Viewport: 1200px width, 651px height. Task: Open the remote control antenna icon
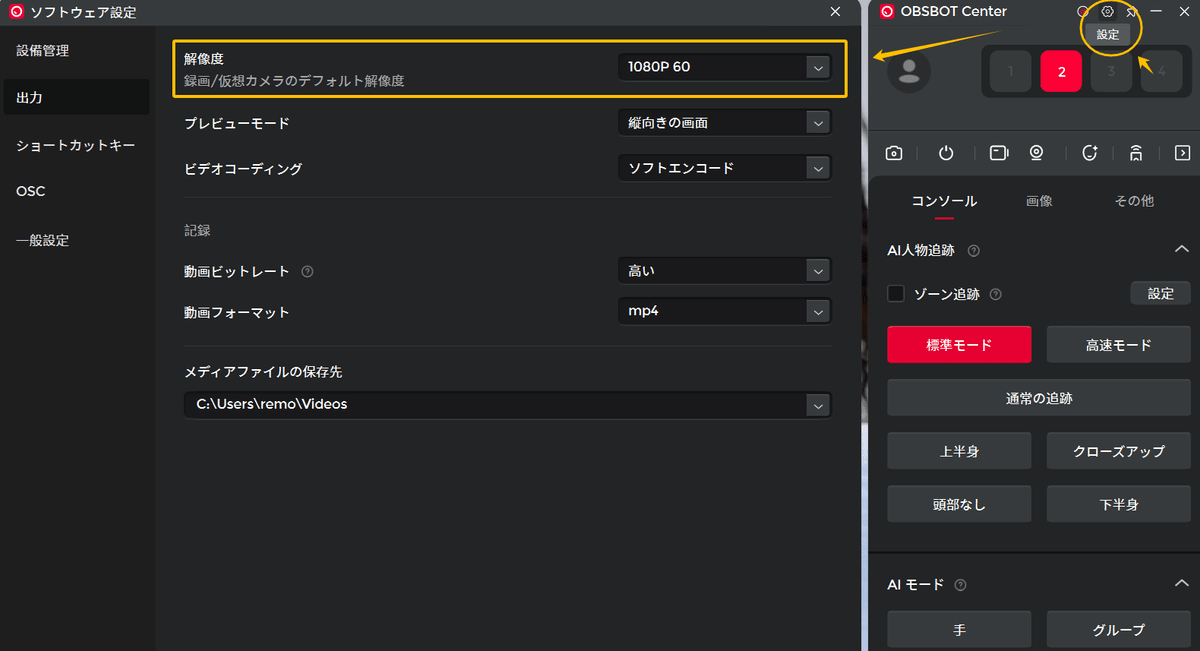pos(1135,152)
